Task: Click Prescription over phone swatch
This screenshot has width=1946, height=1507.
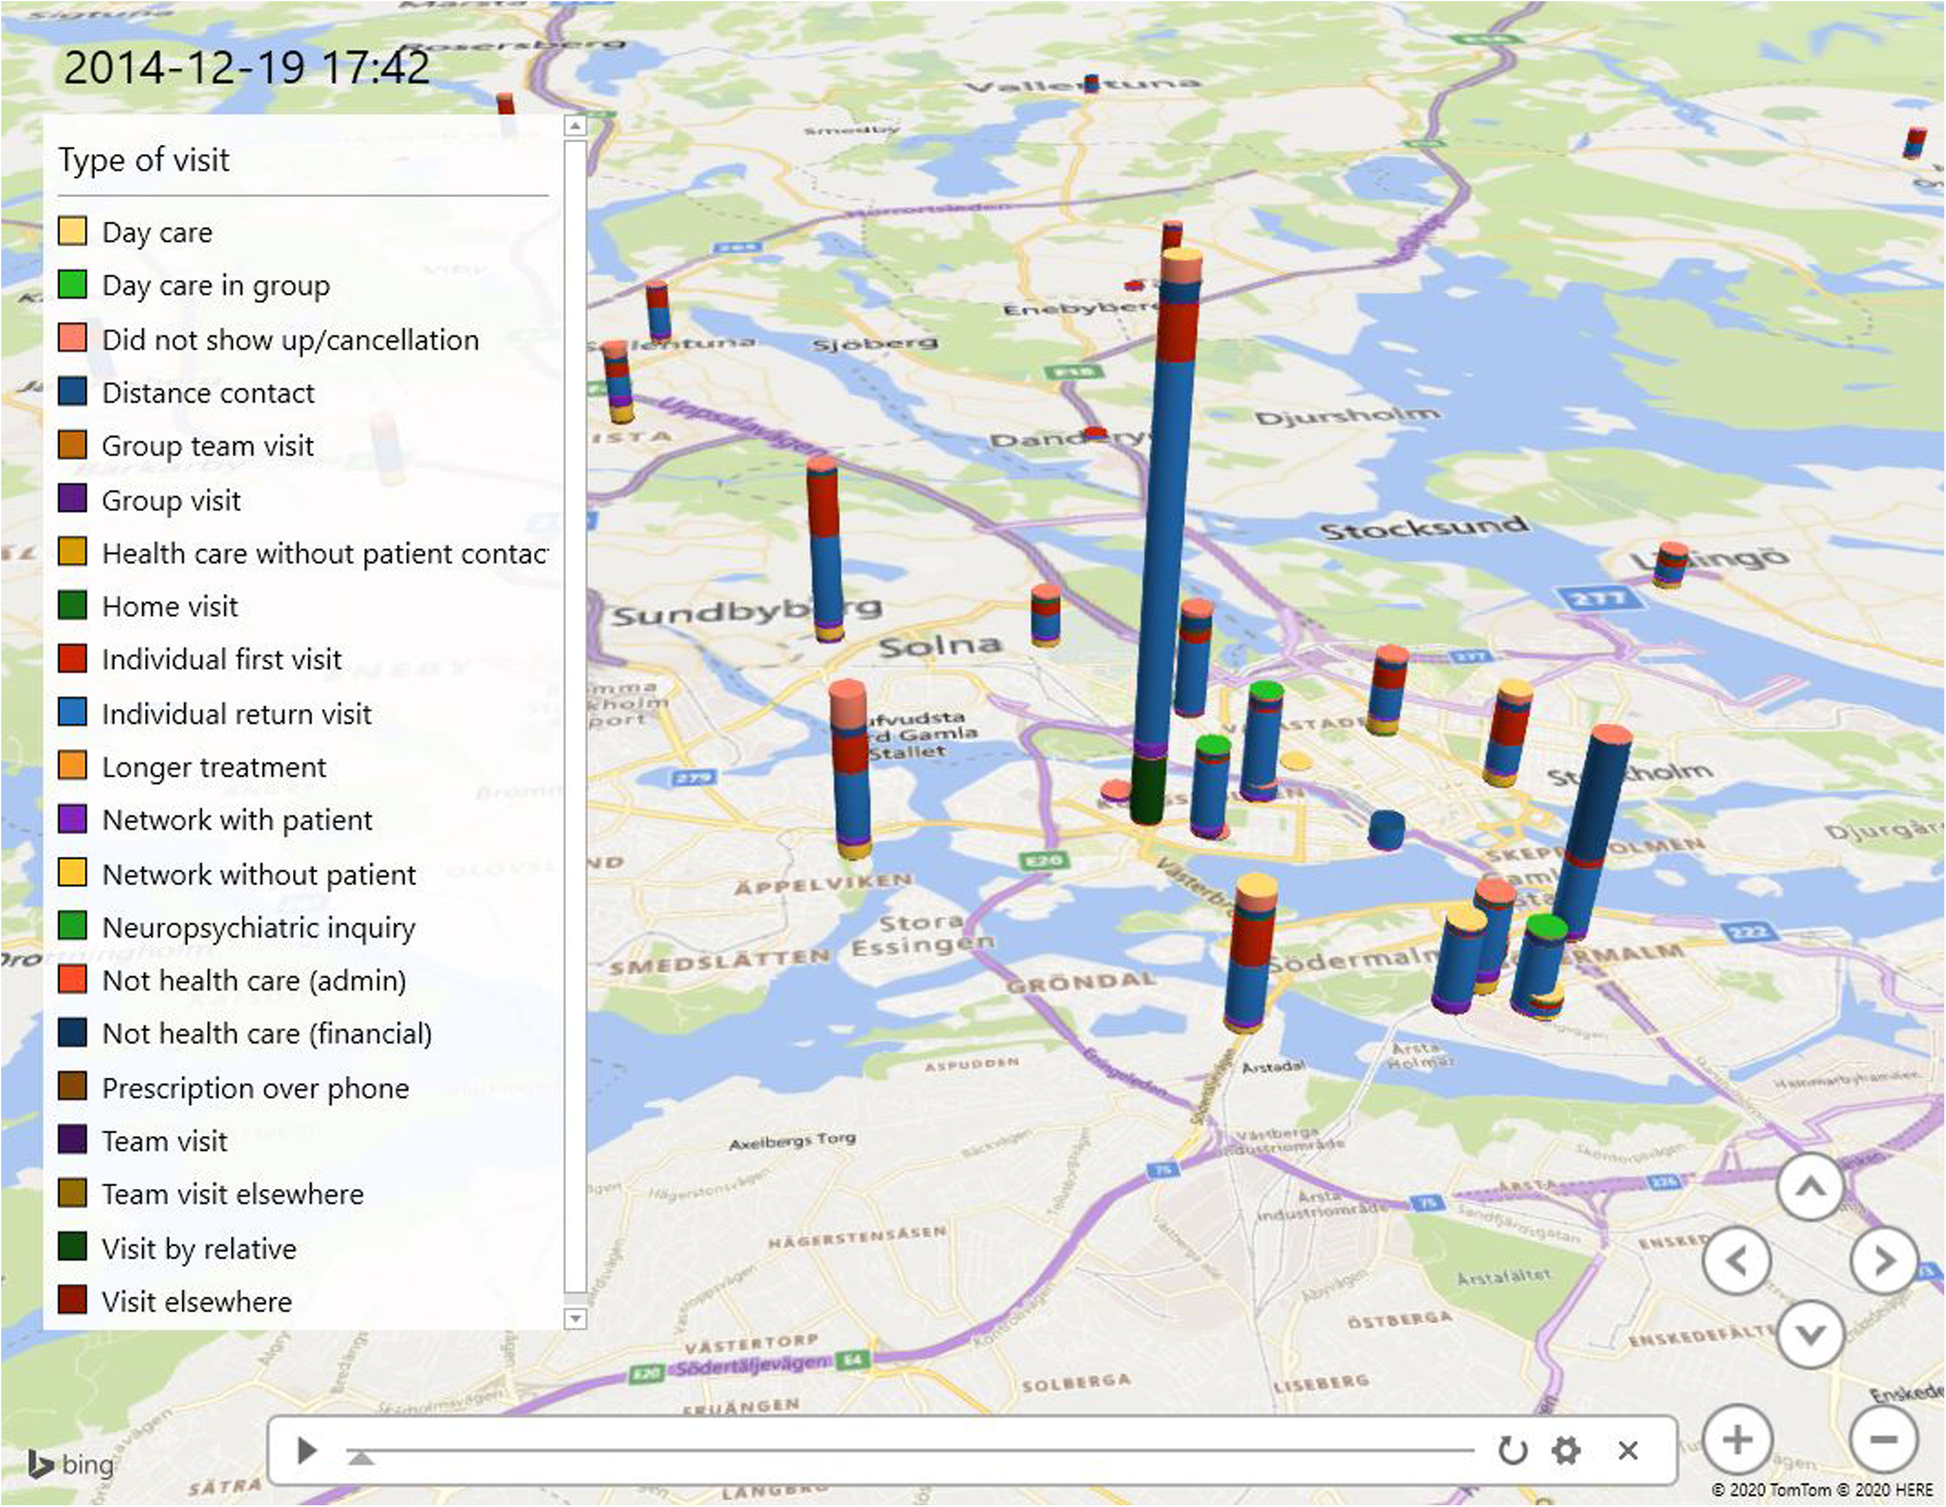Action: 72,1086
